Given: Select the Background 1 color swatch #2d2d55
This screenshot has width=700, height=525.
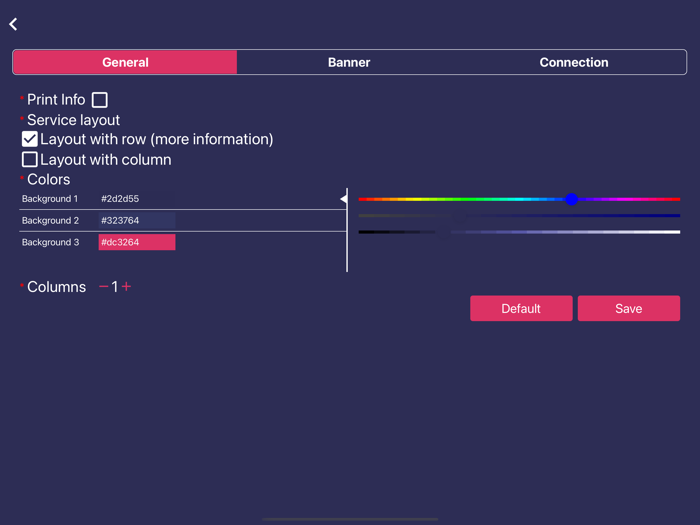Looking at the screenshot, I should pos(137,199).
